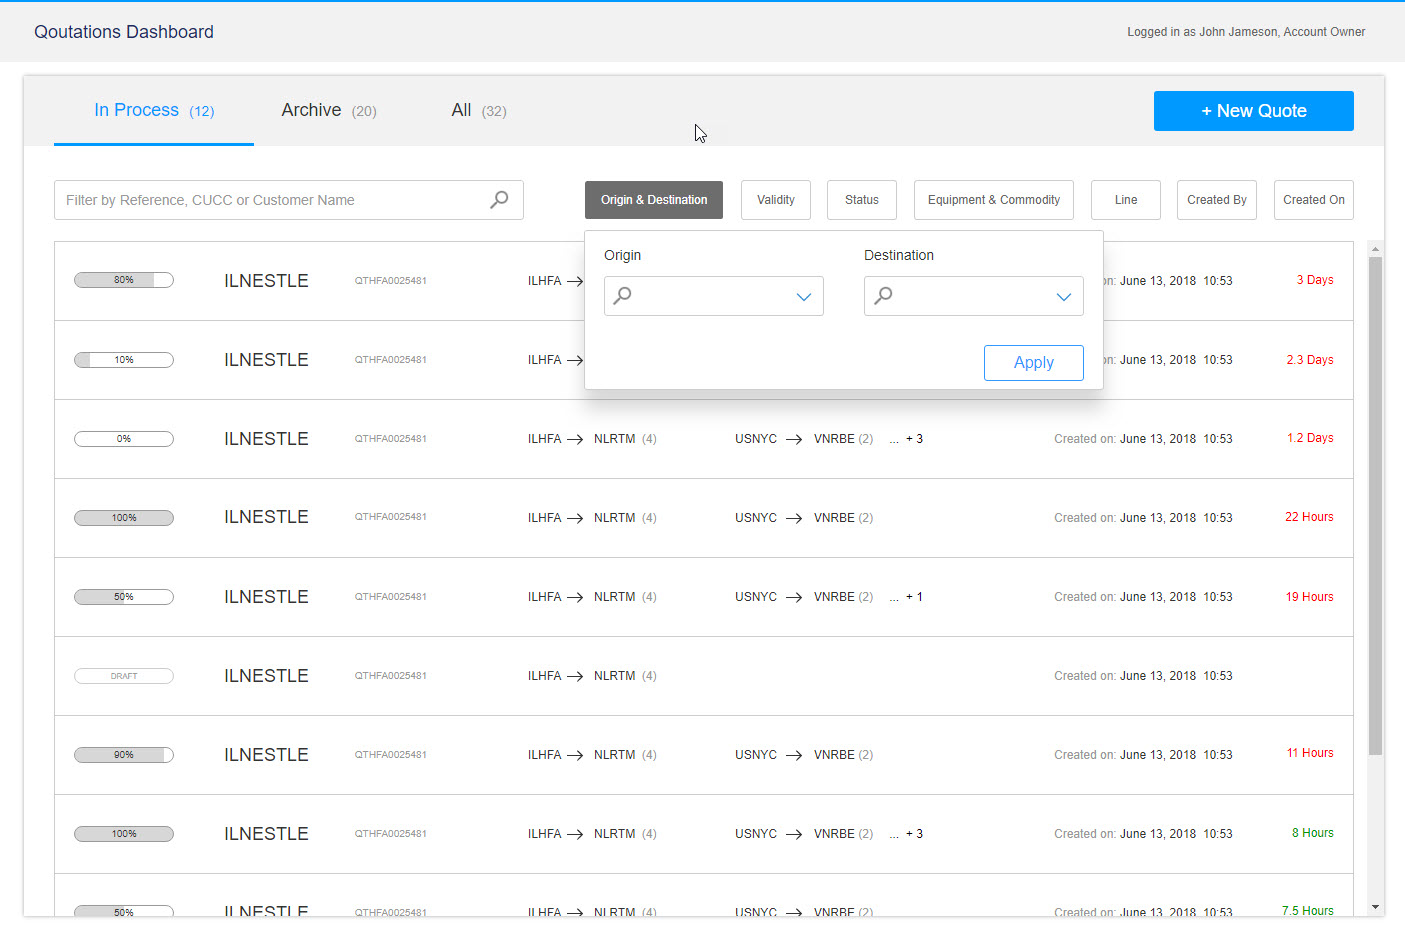Click magnifier icon in Origin field
1405x938 pixels.
coord(622,296)
